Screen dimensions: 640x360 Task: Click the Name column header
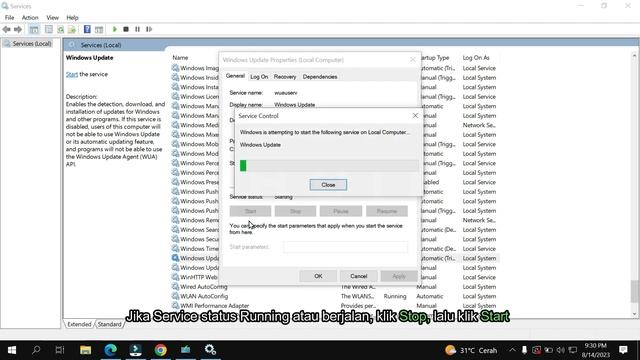[x=180, y=58]
